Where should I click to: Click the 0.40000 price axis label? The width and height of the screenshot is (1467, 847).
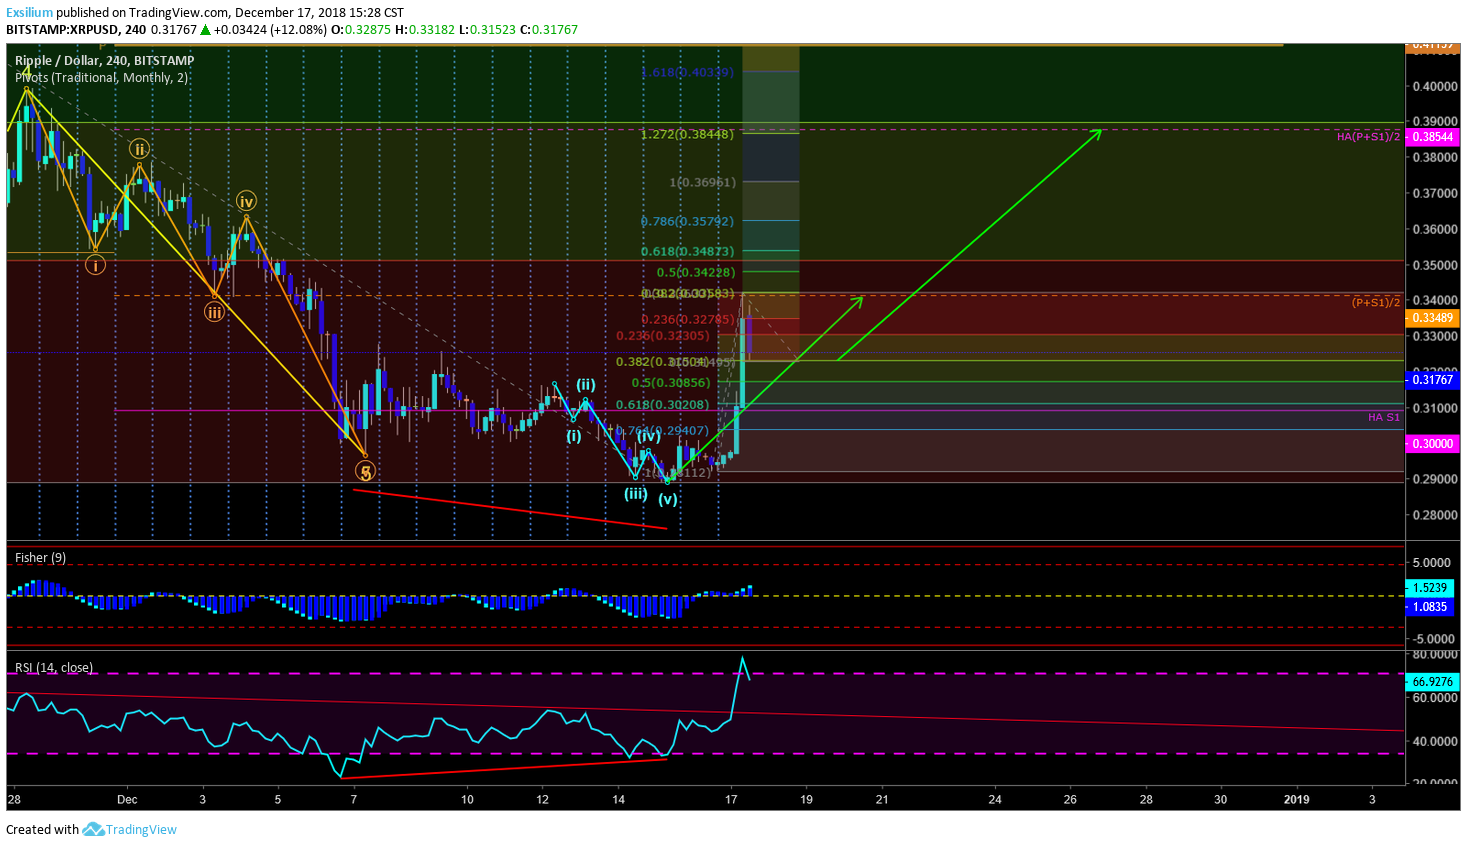[x=1435, y=87]
